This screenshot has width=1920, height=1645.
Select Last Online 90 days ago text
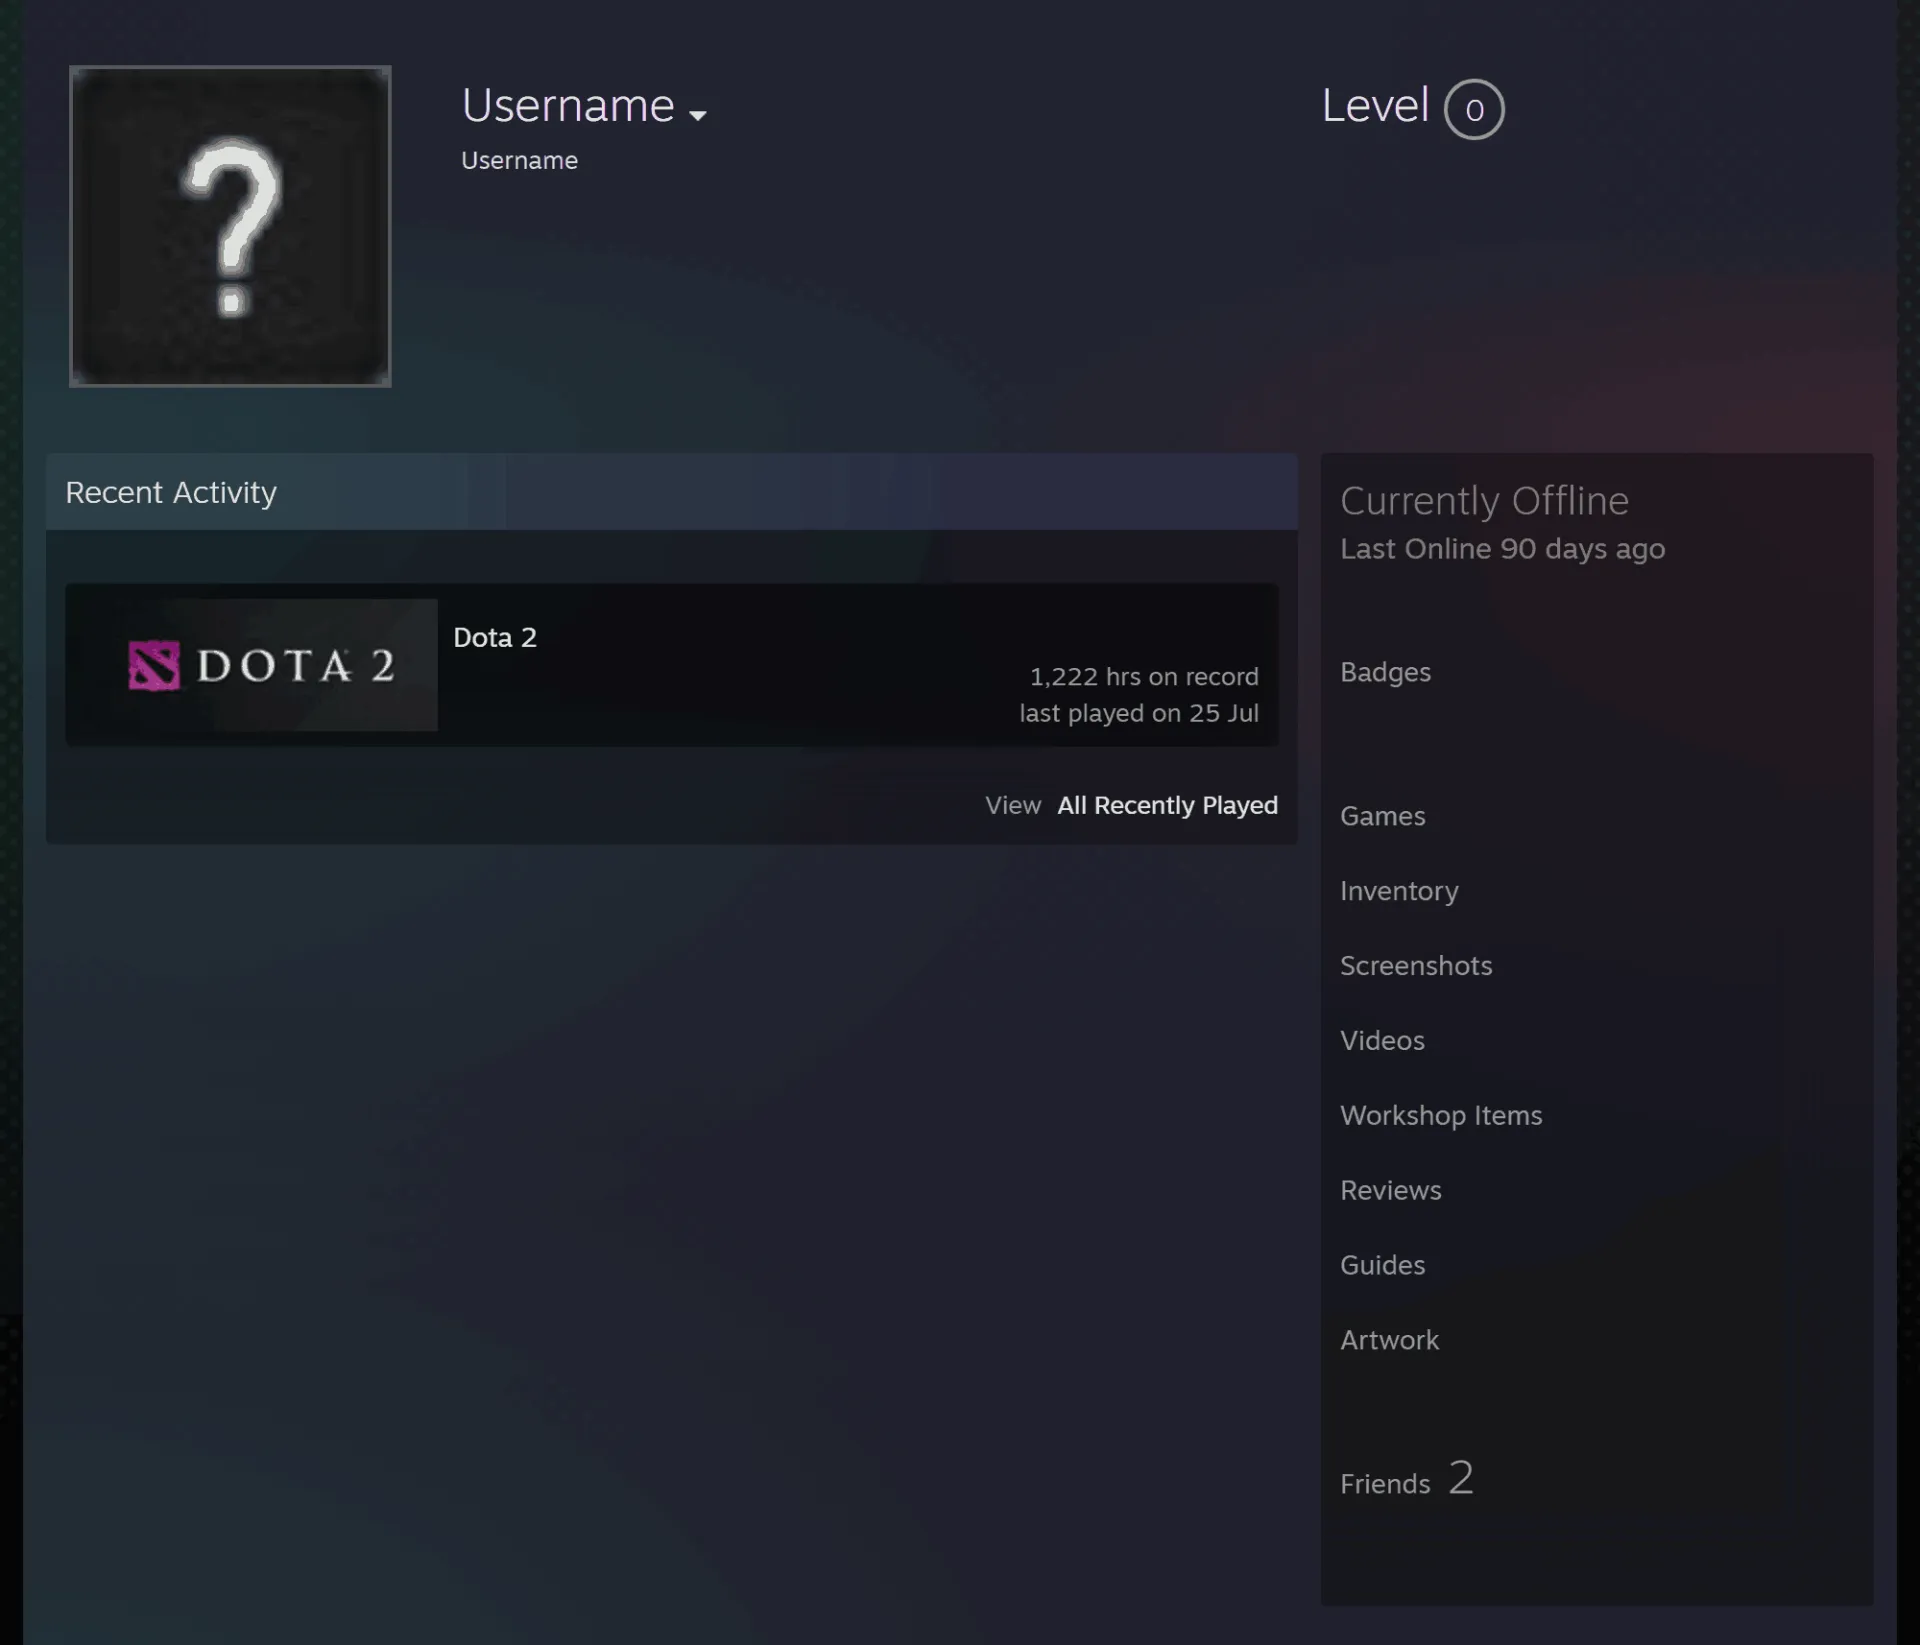(1502, 549)
